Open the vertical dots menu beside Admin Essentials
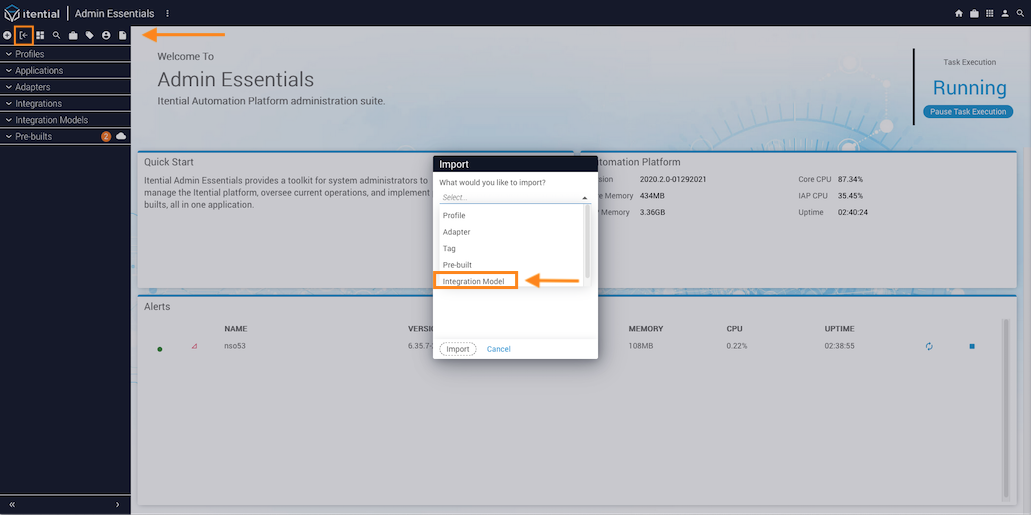1031x515 pixels. click(167, 13)
